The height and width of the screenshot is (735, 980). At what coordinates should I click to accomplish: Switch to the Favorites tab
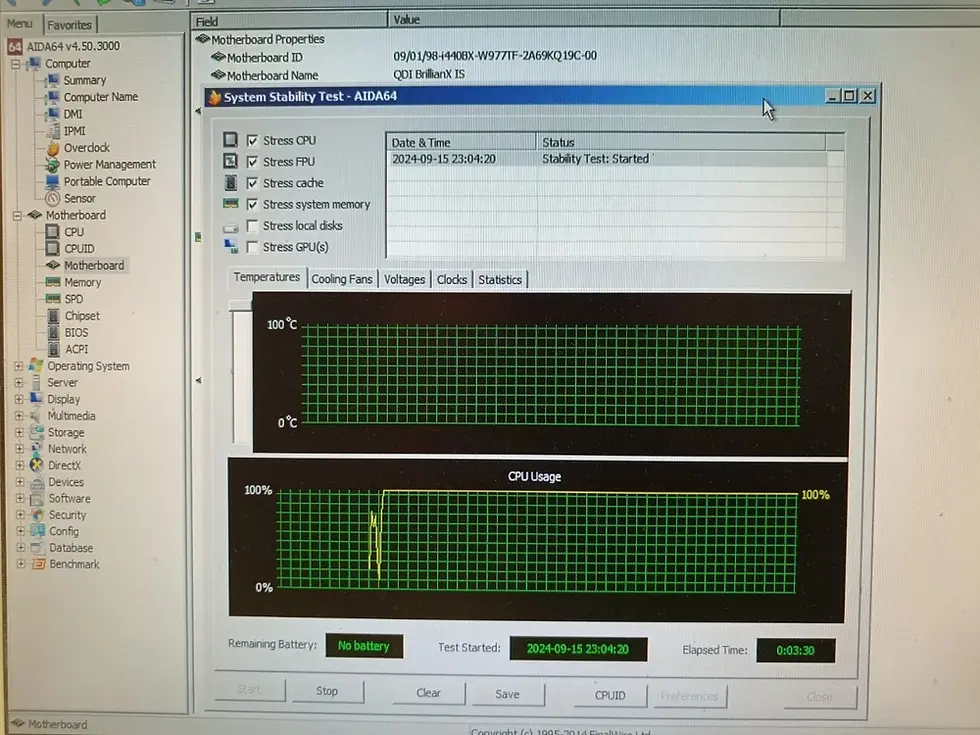click(x=69, y=25)
